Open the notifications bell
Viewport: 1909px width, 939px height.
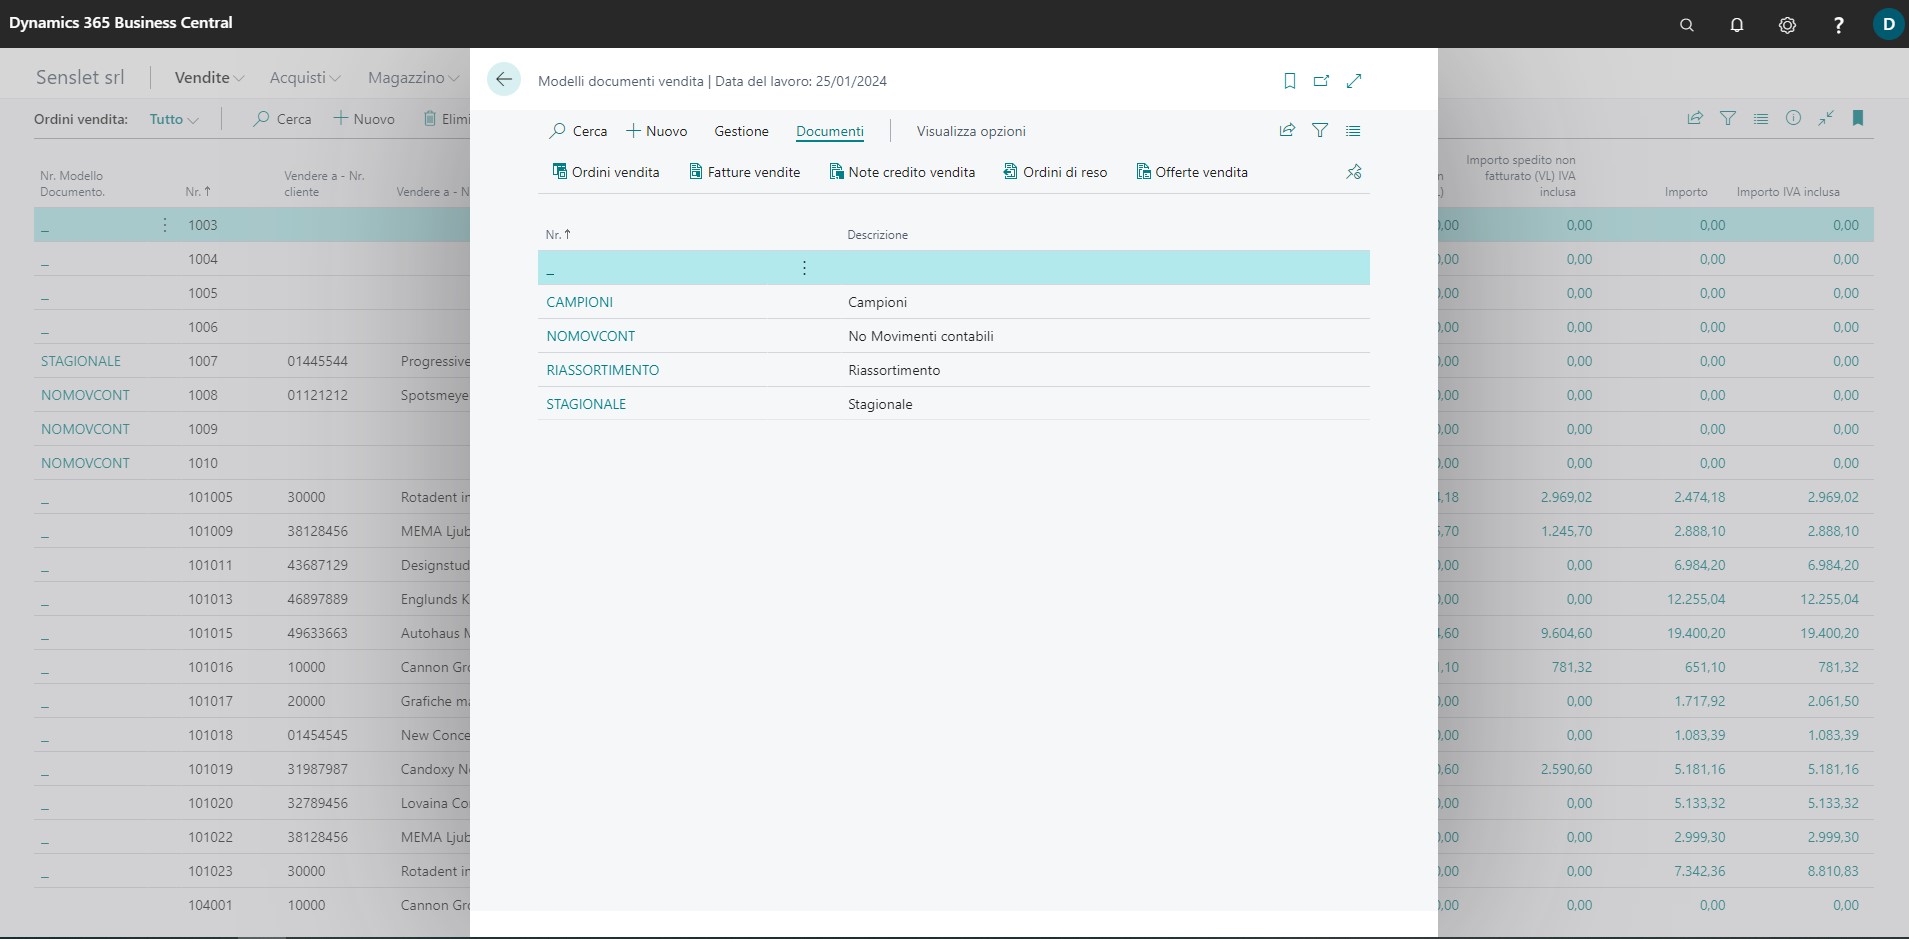tap(1737, 25)
